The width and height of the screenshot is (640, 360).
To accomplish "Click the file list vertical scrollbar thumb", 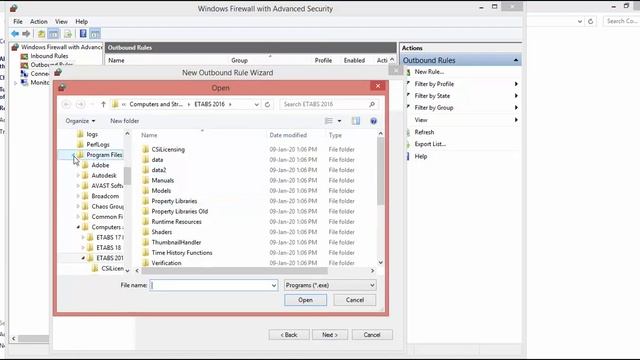I will [x=380, y=171].
